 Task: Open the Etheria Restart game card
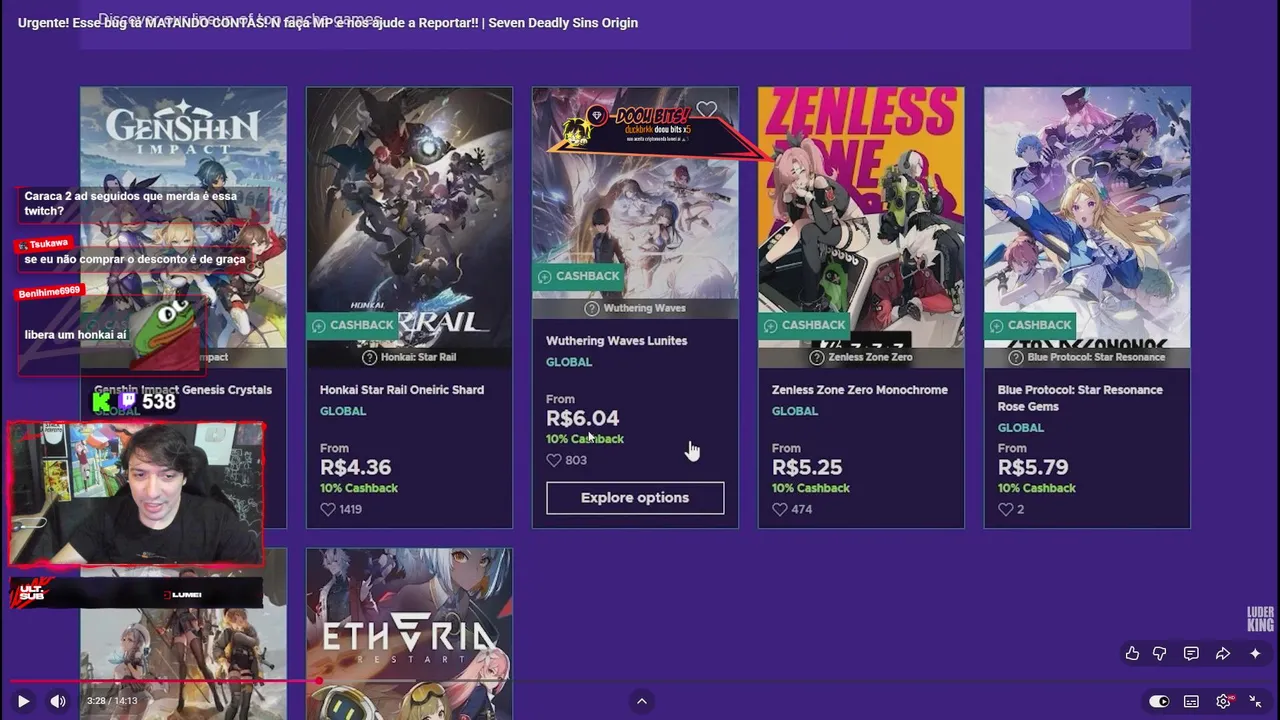409,632
